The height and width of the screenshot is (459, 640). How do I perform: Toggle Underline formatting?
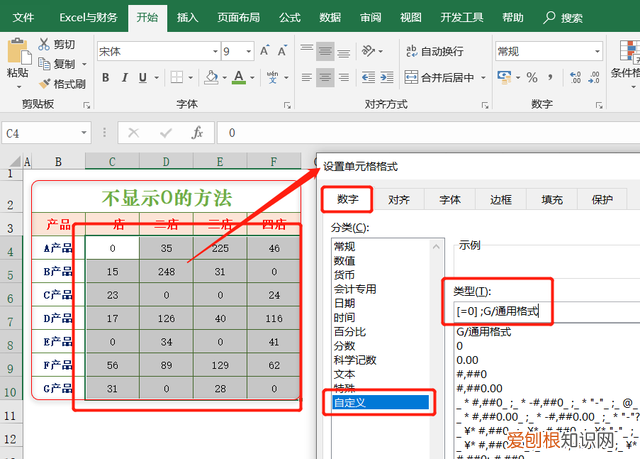pos(142,77)
